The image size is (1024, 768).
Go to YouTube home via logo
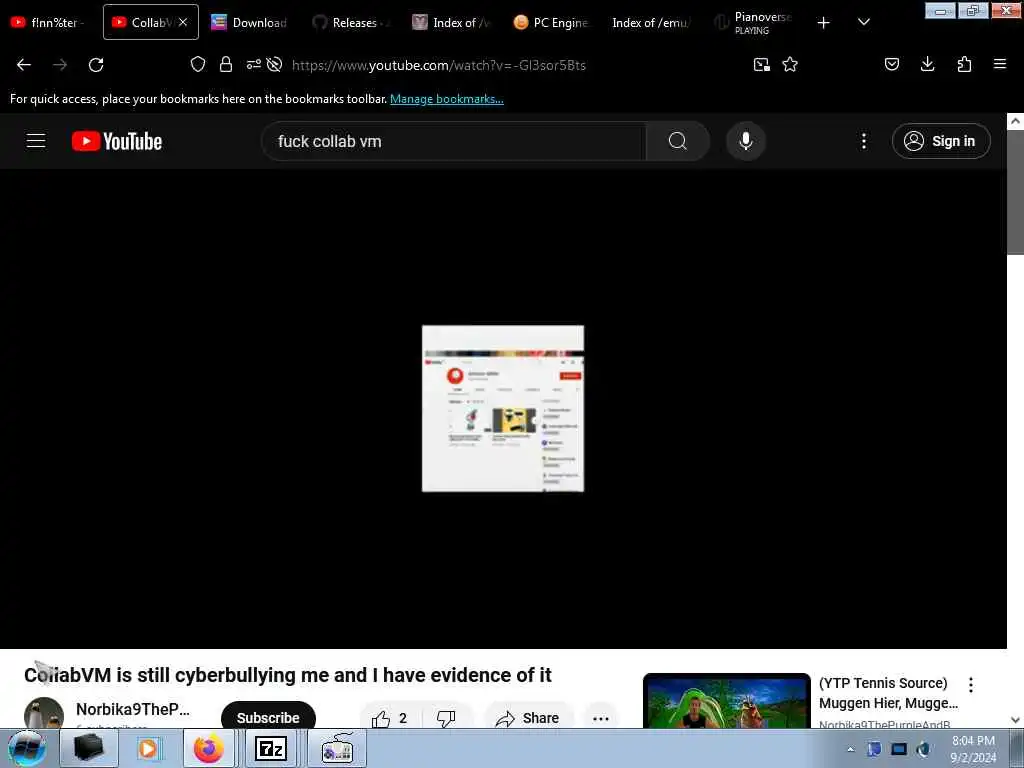[x=117, y=141]
